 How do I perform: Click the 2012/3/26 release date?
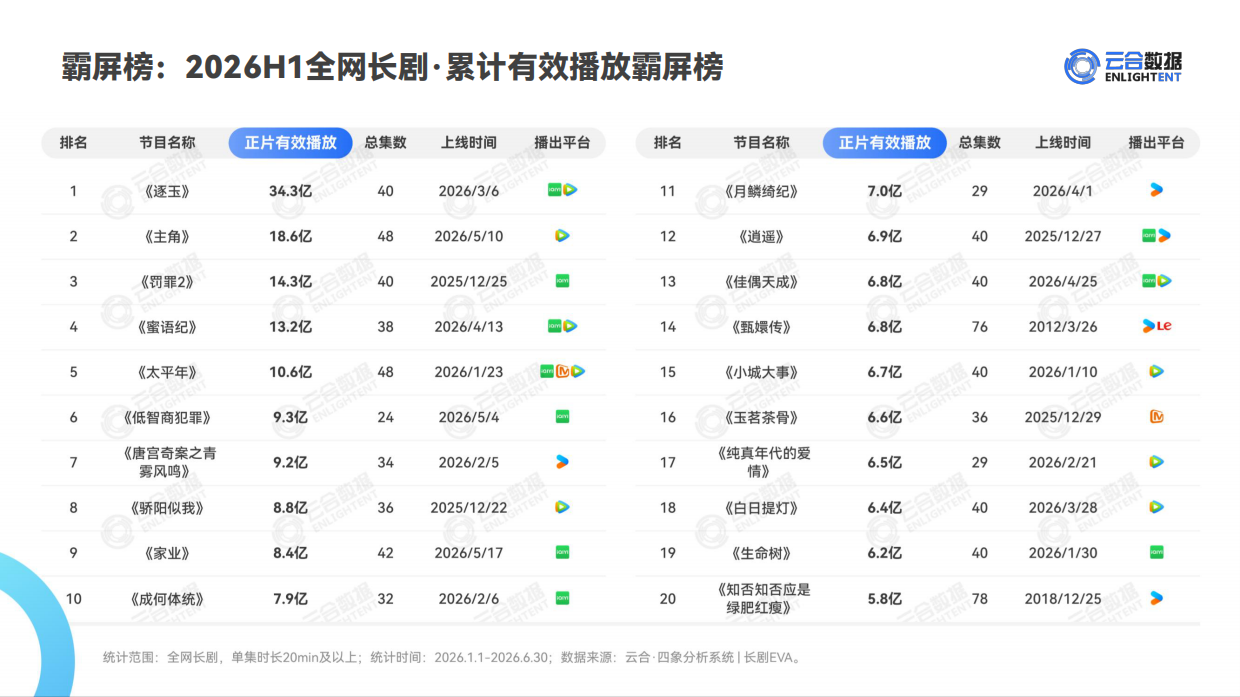click(x=1063, y=327)
